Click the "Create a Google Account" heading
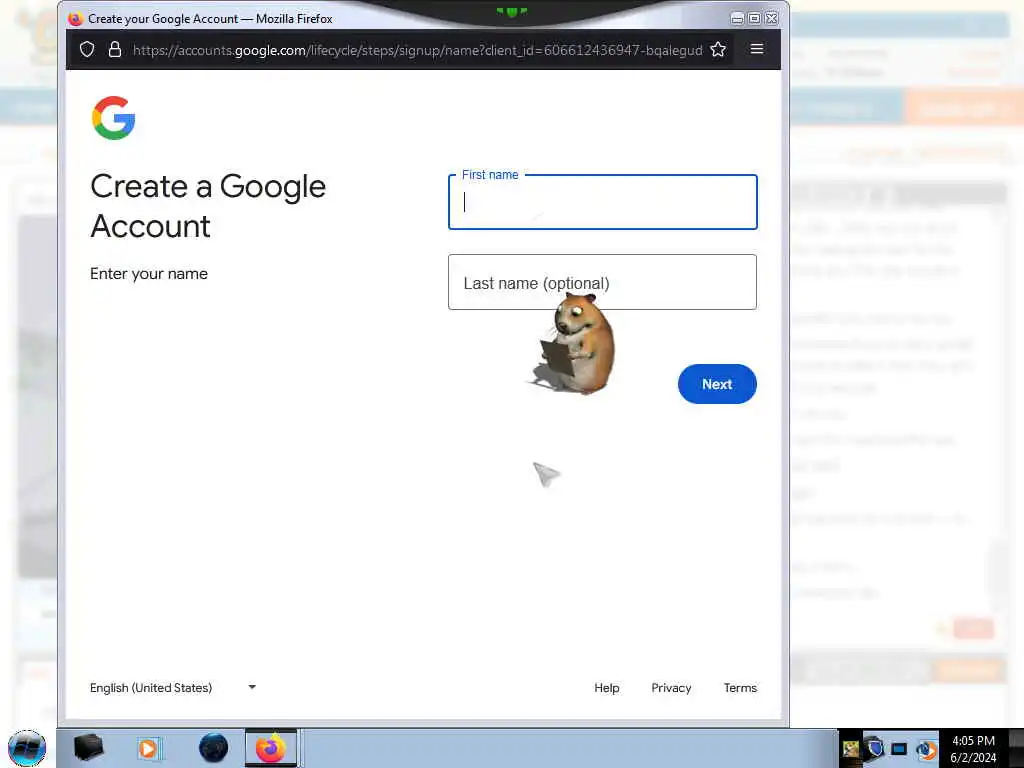The image size is (1024, 768). coord(208,206)
